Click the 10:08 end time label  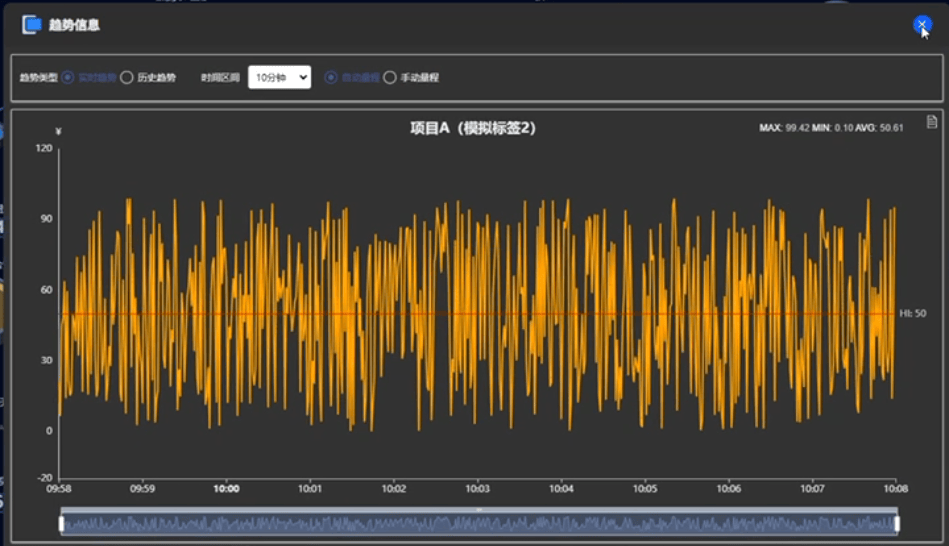895,489
